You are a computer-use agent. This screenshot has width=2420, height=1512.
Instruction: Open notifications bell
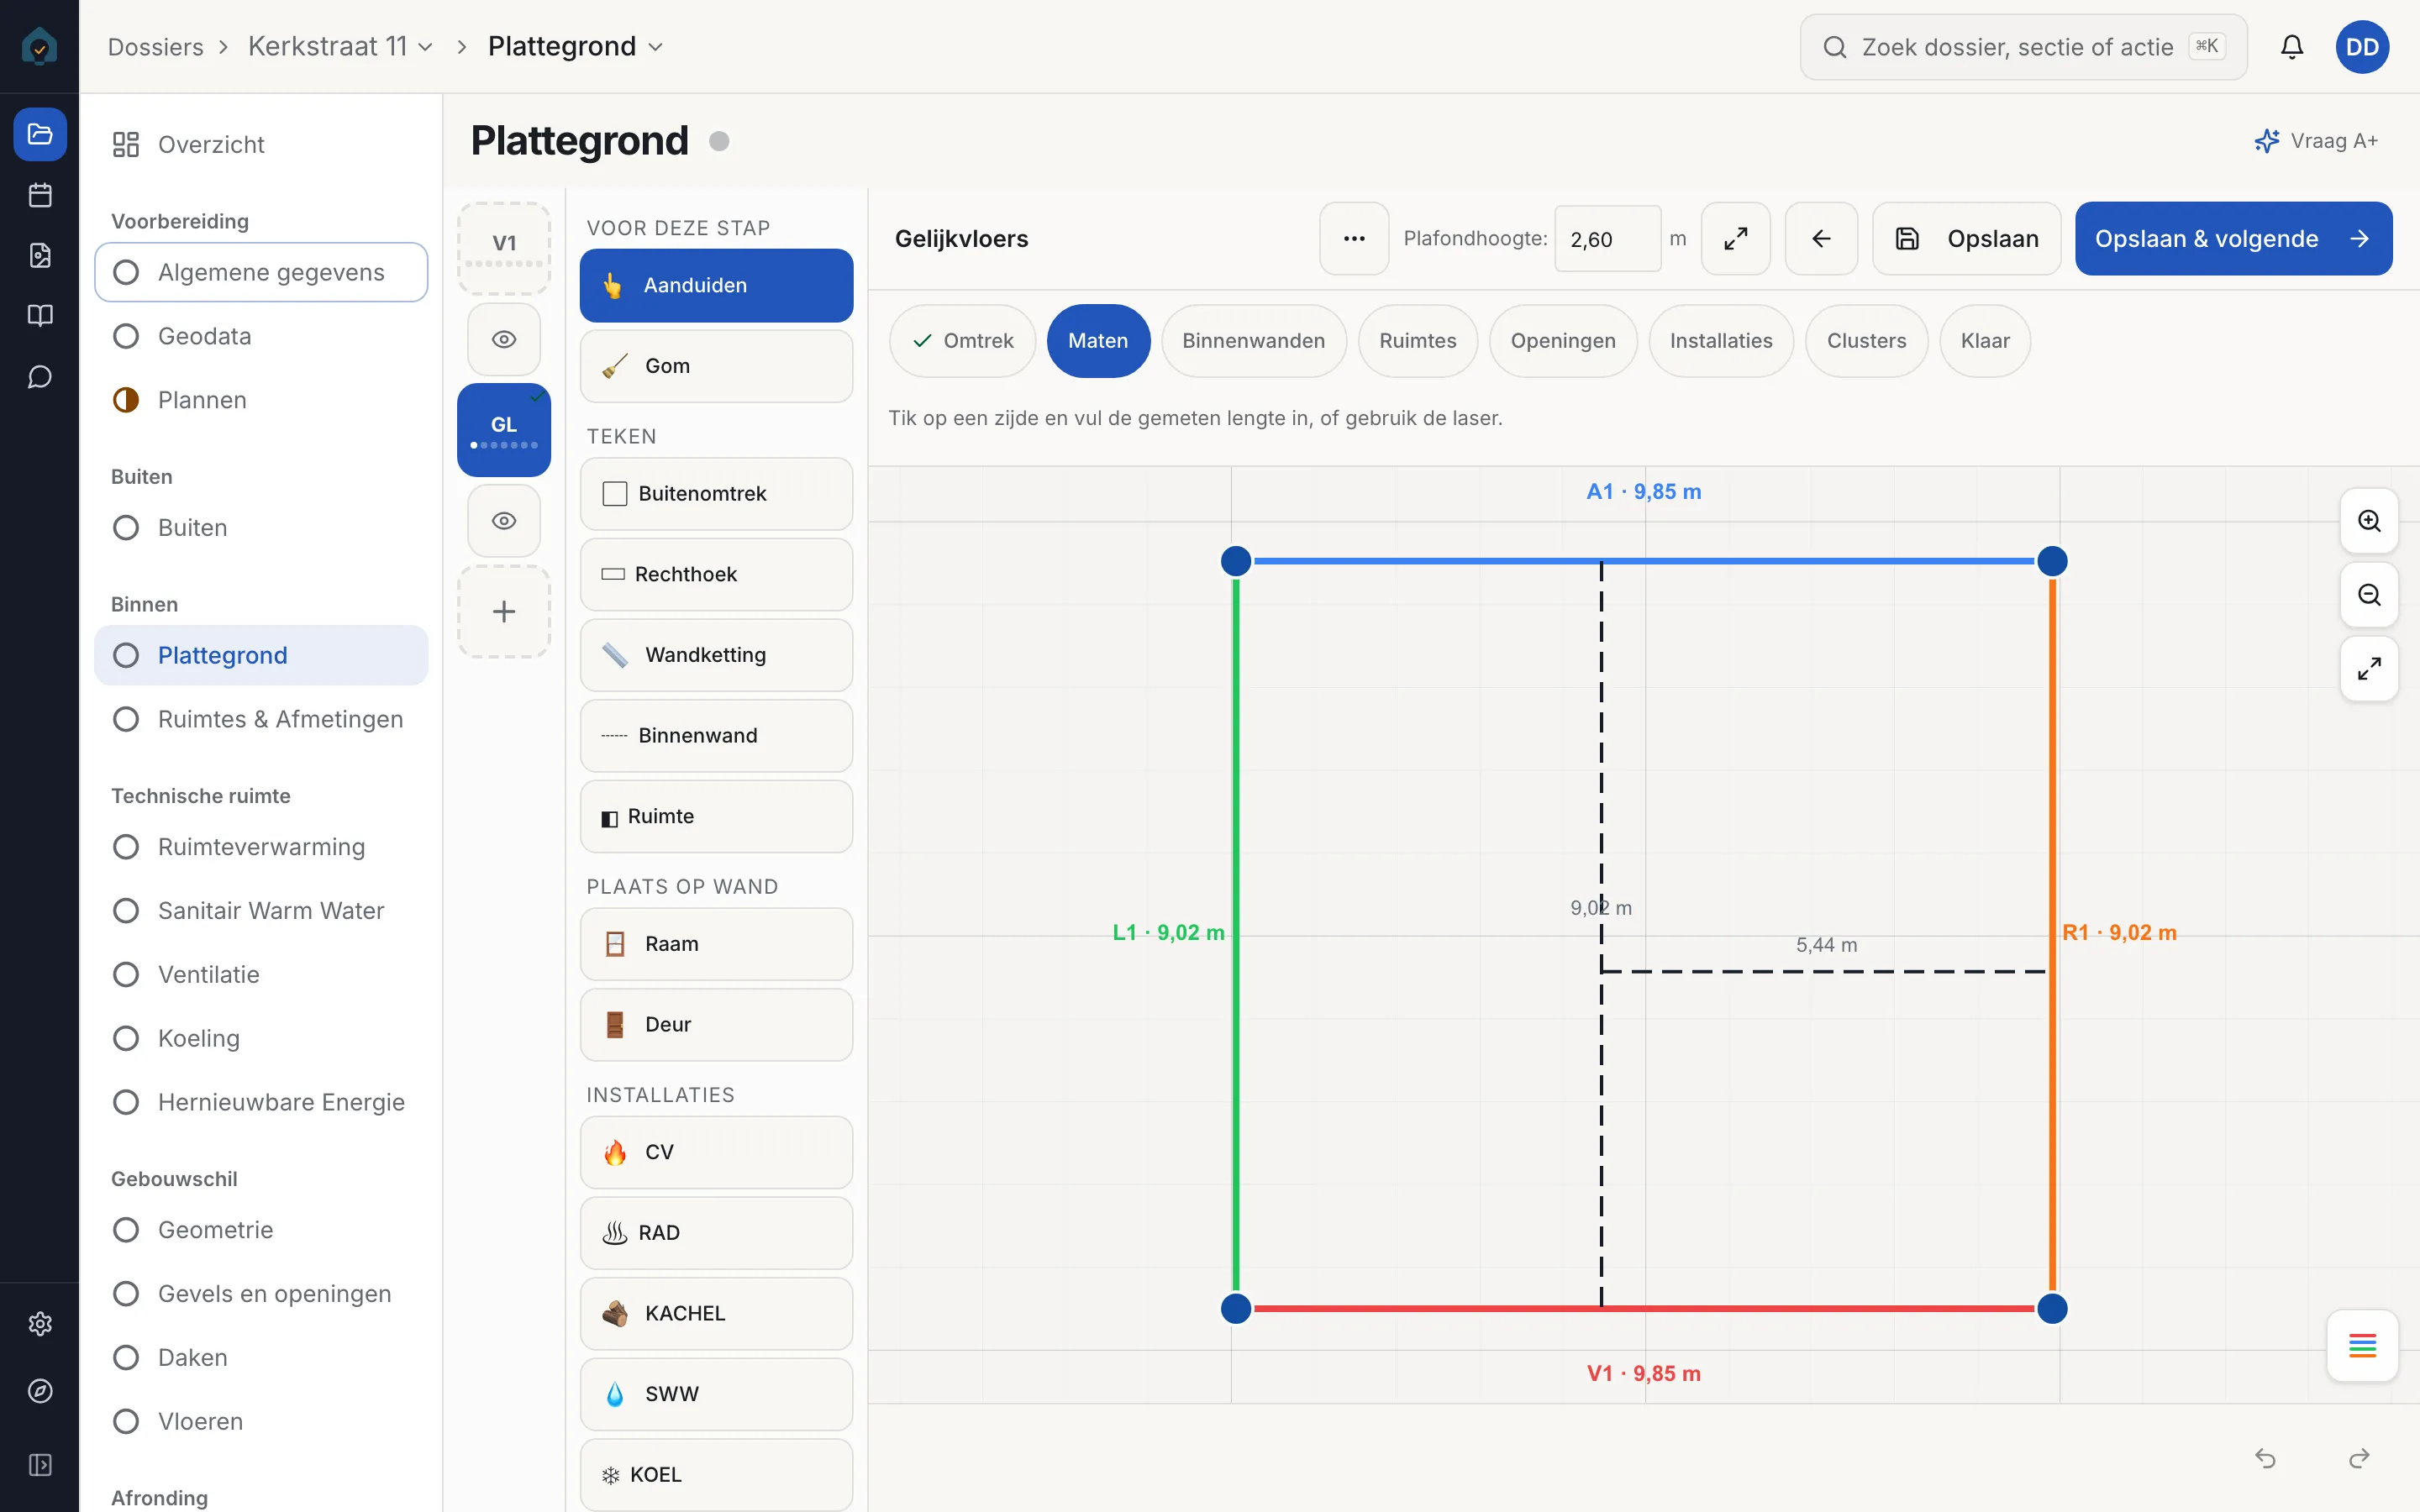point(2292,47)
